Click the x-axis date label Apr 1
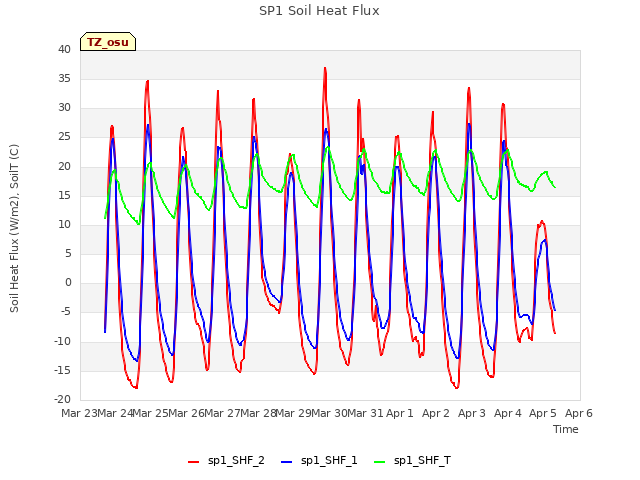This screenshot has width=640, height=480. coord(400,413)
